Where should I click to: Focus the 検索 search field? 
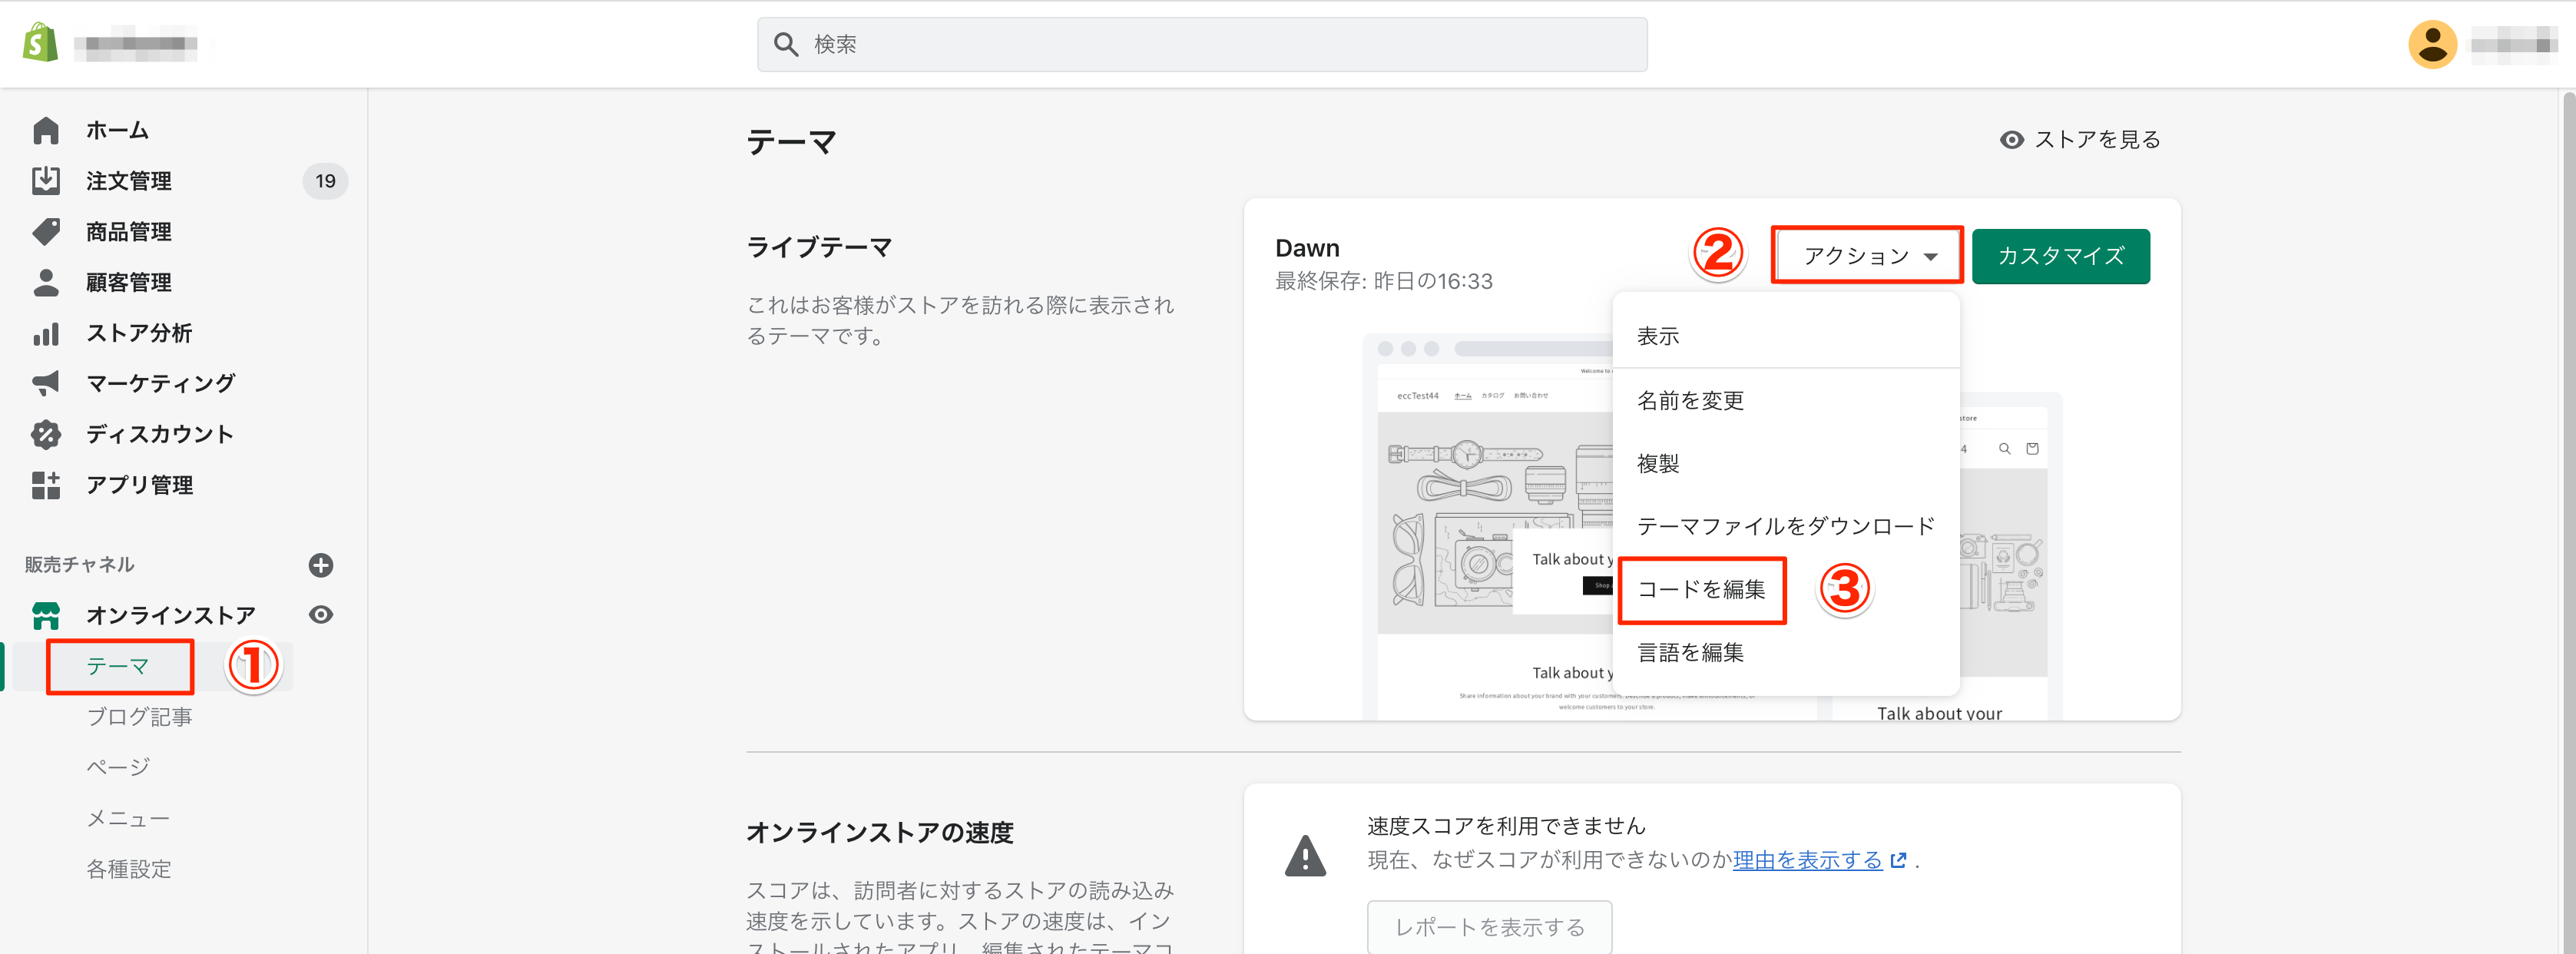1202,44
